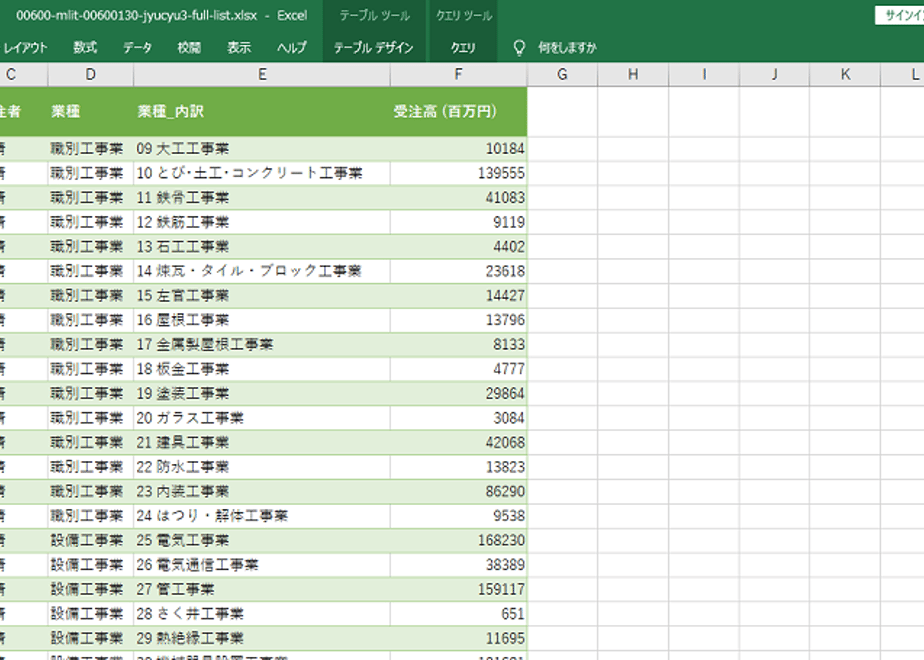Select column J header
This screenshot has height=660, width=924.
[x=774, y=74]
